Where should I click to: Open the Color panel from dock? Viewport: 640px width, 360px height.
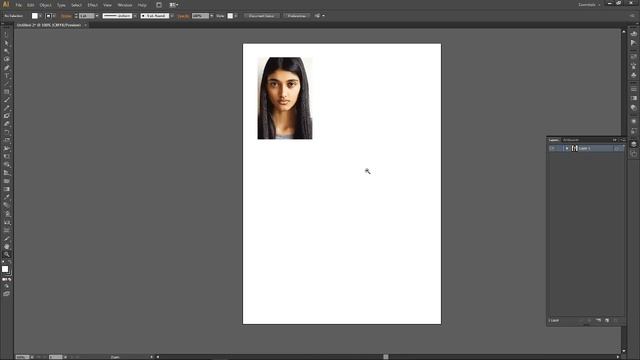tap(633, 34)
